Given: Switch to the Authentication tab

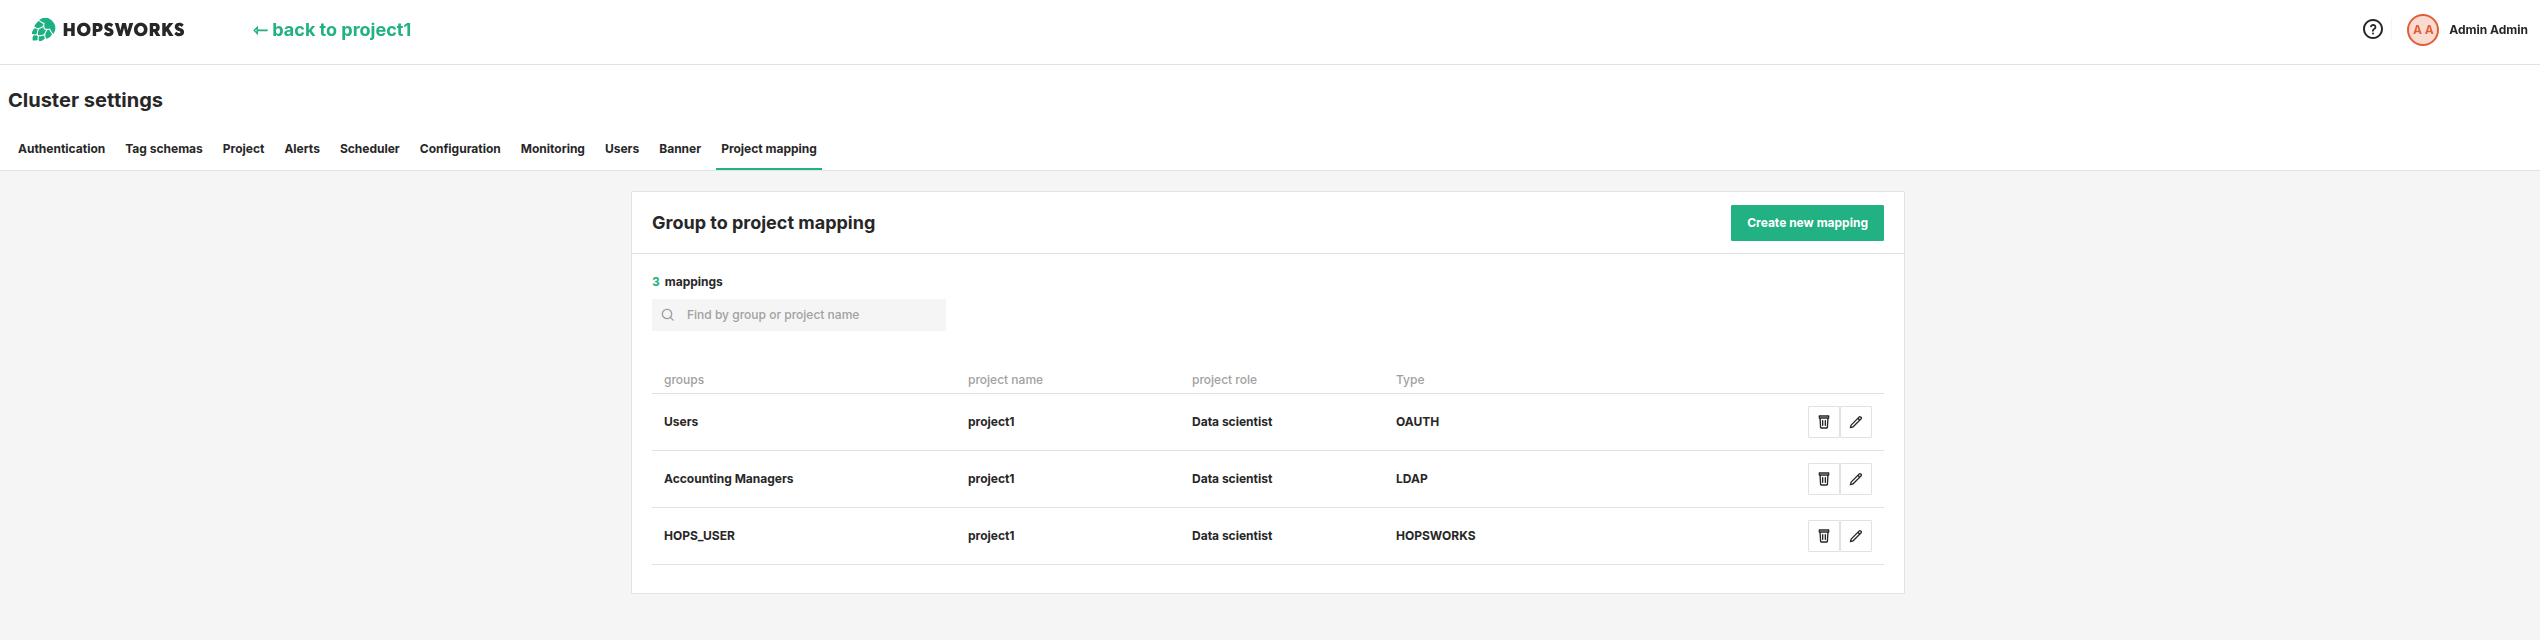Looking at the screenshot, I should coord(61,149).
